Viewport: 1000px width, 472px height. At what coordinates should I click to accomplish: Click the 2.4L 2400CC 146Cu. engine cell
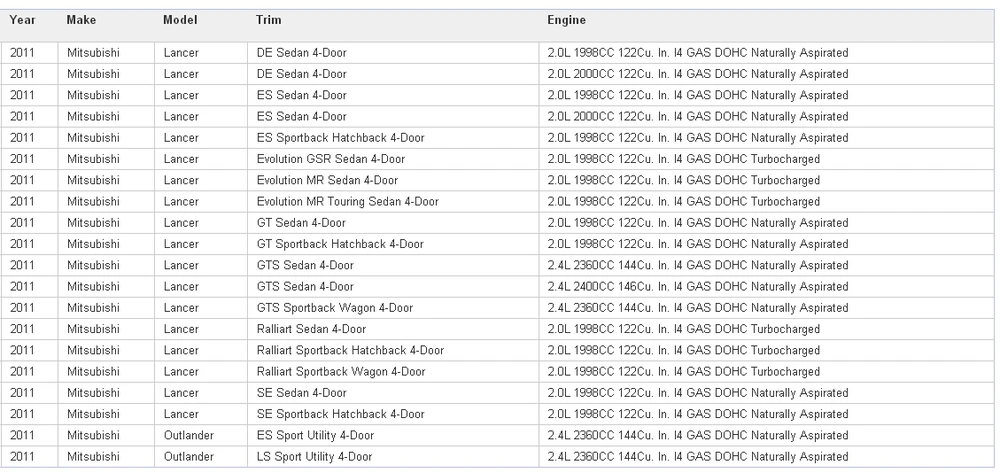point(766,286)
